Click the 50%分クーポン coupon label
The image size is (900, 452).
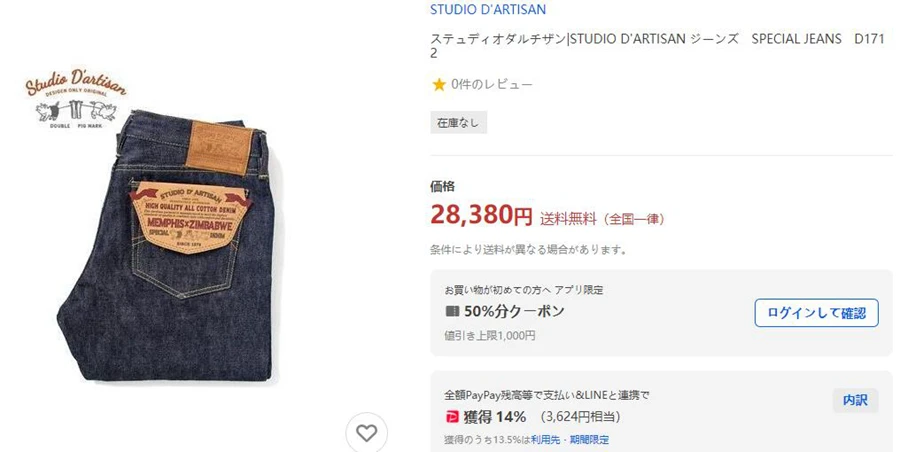tap(514, 311)
